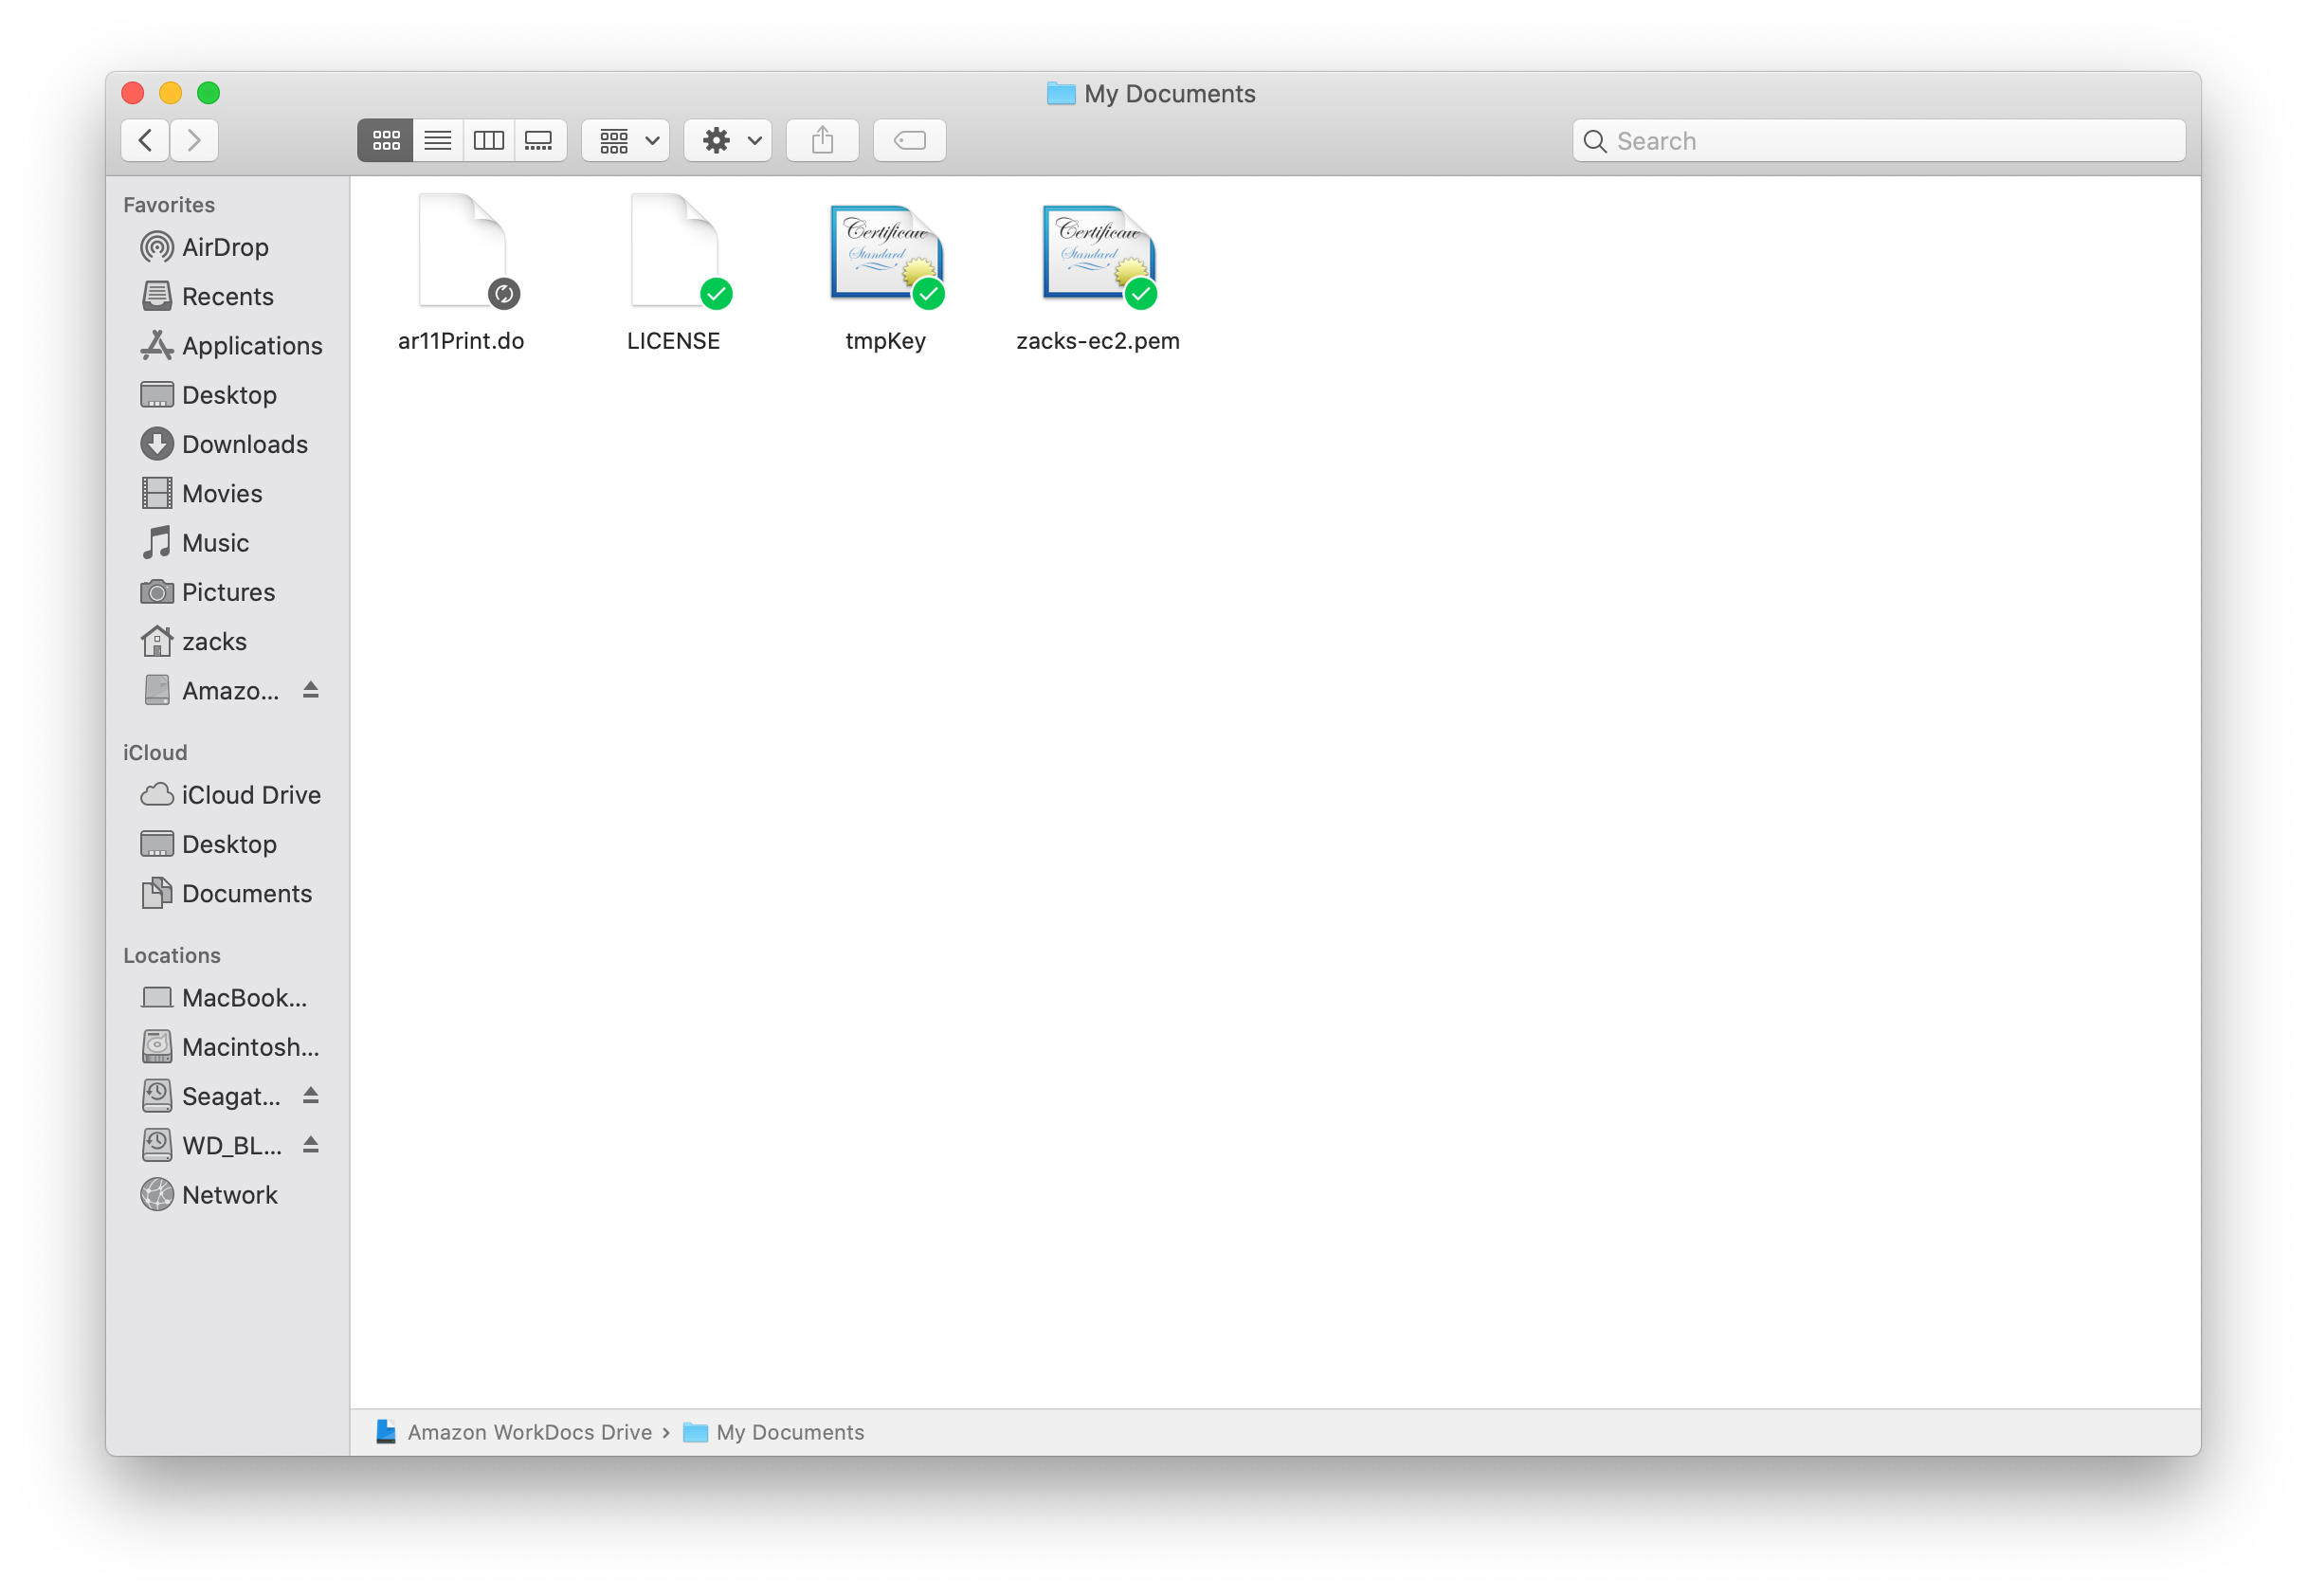The height and width of the screenshot is (1596, 2307).
Task: Open AirDrop in the sidebar
Action: pos(224,247)
